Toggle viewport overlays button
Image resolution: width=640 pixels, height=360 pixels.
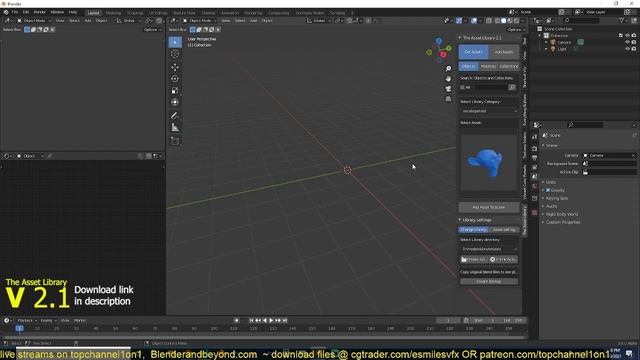click(474, 20)
